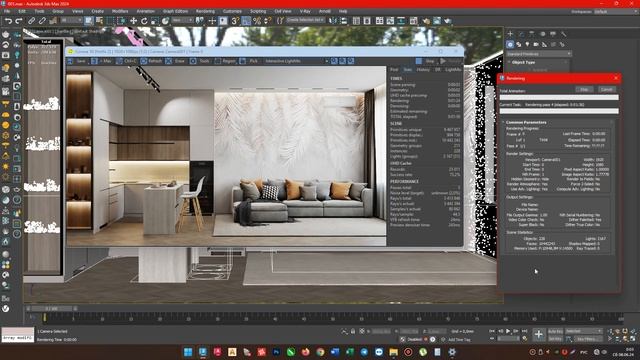Undo the last action in the main toolbar
Viewport: 640px width, 360px height.
pyautogui.click(x=8, y=21)
